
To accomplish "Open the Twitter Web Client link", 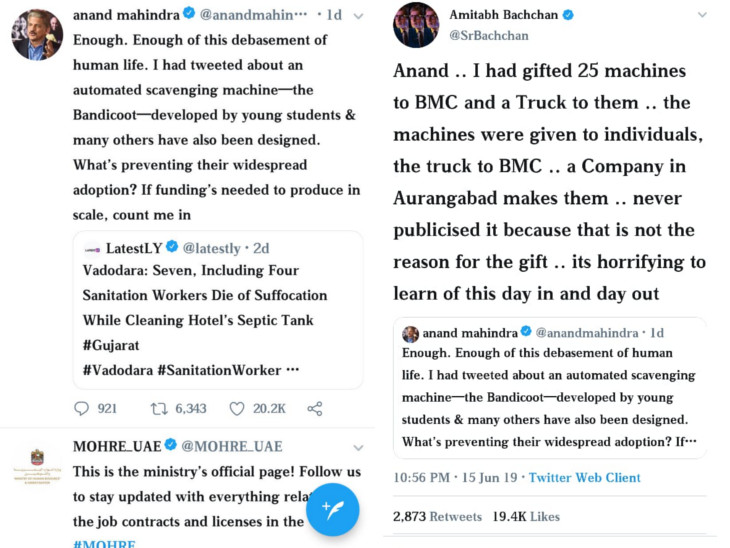I will click(584, 478).
